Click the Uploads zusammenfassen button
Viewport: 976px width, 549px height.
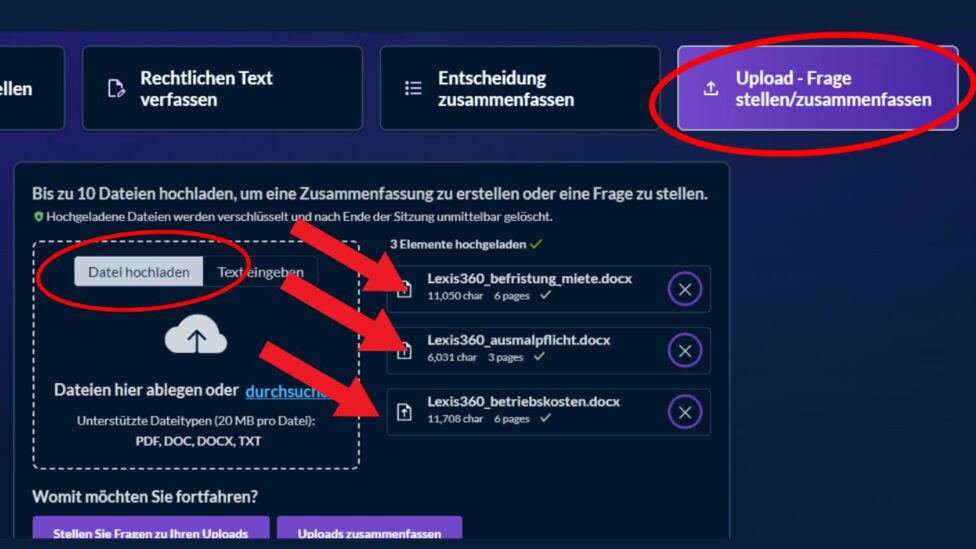(x=369, y=529)
